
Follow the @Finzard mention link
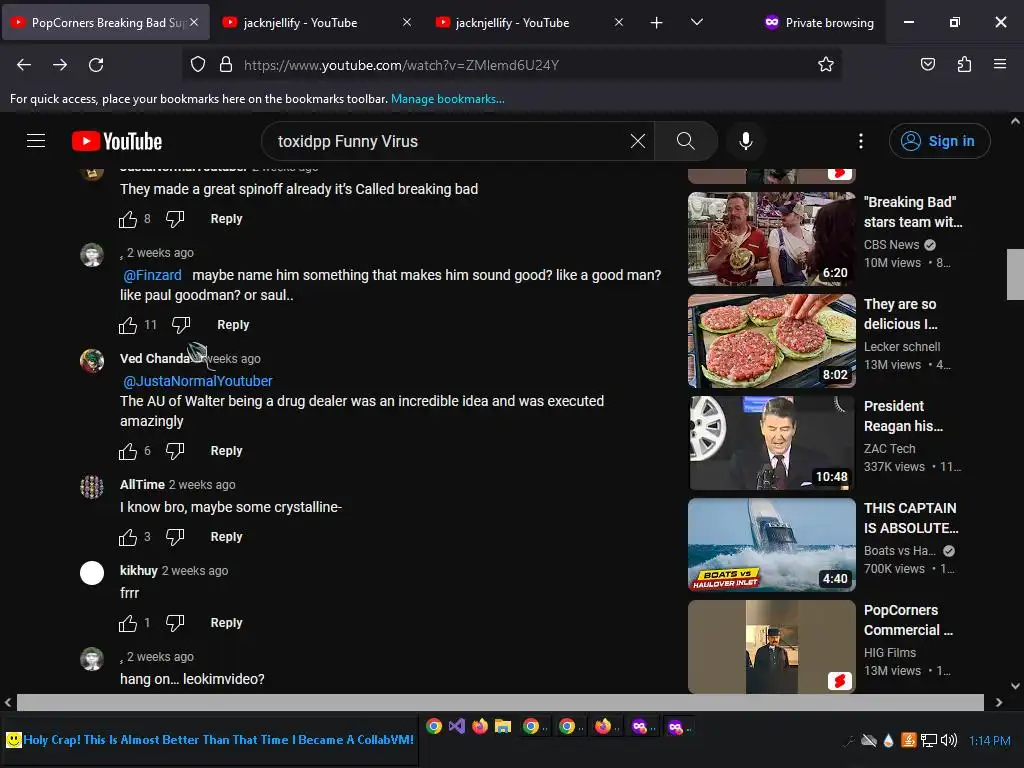tap(152, 275)
